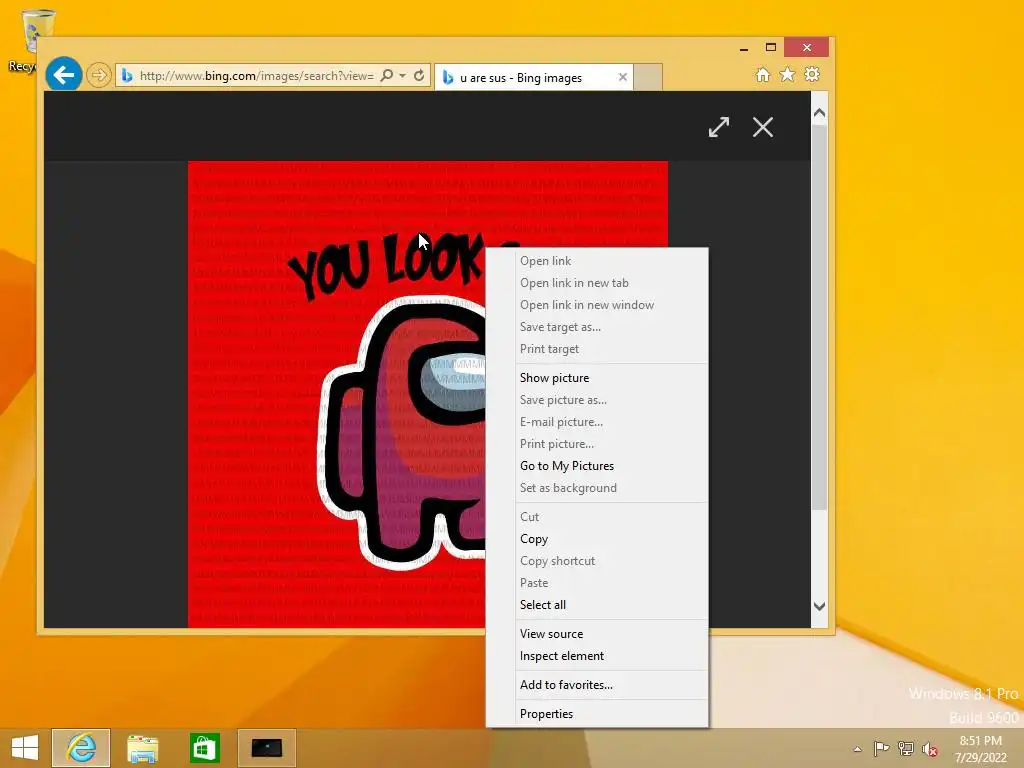1024x768 pixels.
Task: Open the Home page icon
Action: point(762,74)
